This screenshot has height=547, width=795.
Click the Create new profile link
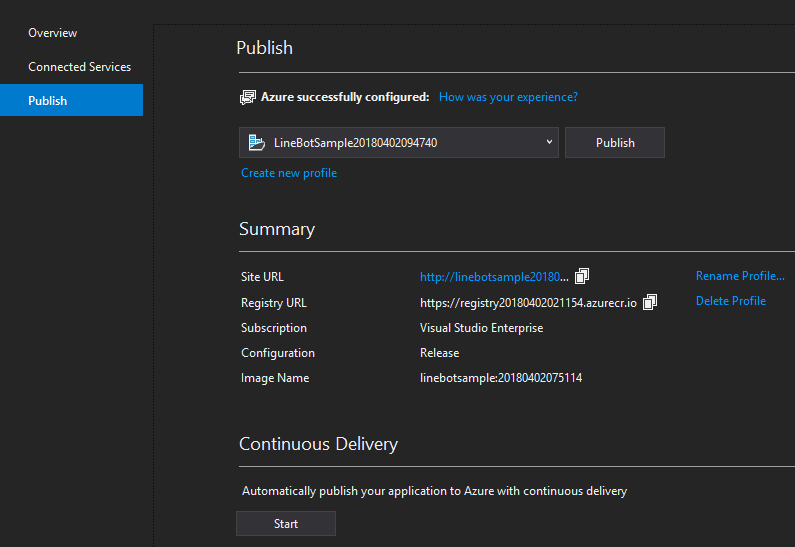point(289,173)
